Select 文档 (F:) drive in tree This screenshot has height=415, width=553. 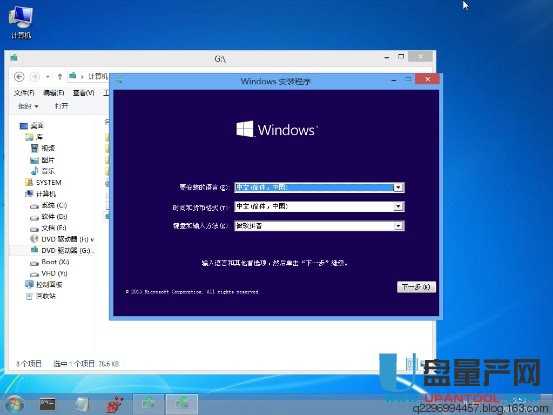pyautogui.click(x=54, y=228)
